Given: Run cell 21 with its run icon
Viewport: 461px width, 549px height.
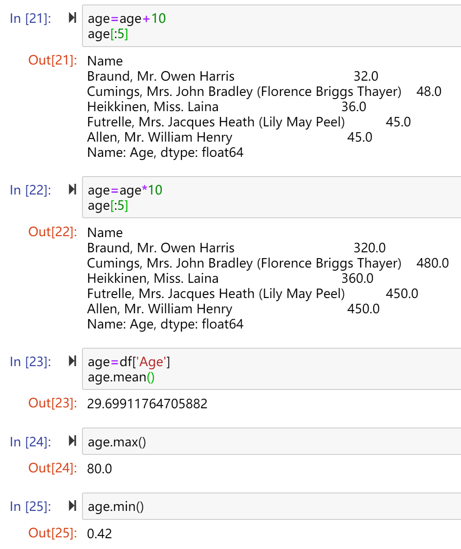Looking at the screenshot, I should [x=72, y=18].
